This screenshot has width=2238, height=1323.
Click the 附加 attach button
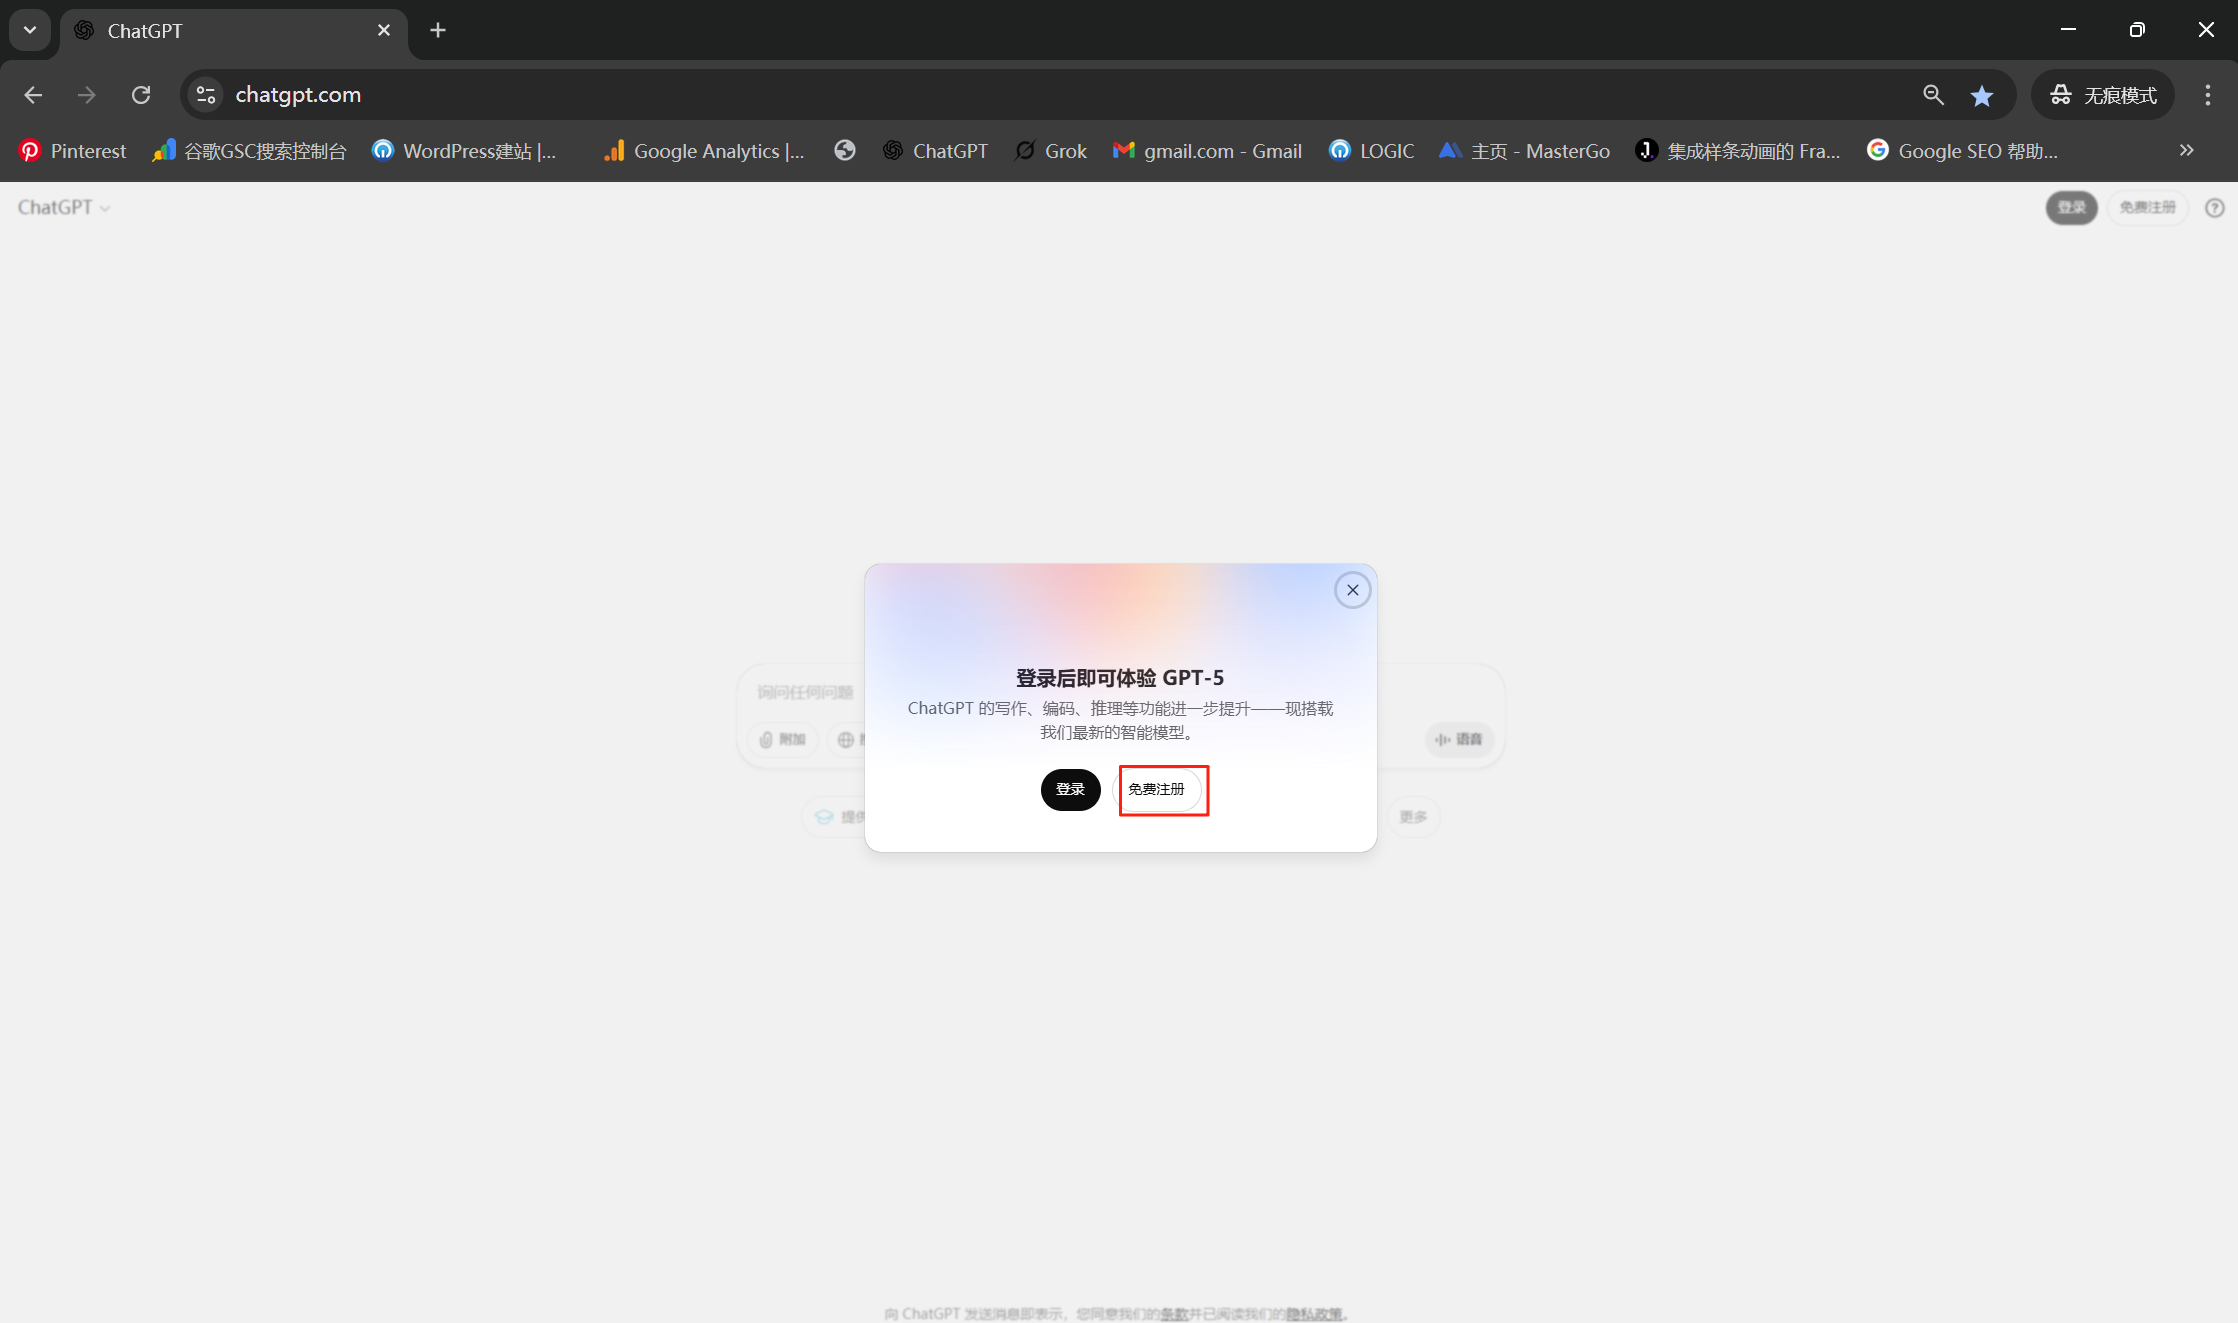click(783, 739)
